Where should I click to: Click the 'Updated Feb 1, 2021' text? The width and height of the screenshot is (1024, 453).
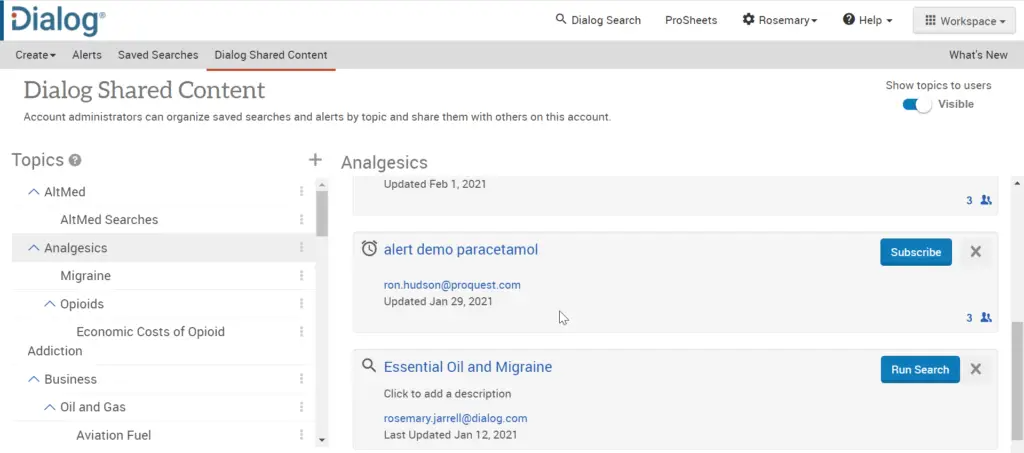435,184
